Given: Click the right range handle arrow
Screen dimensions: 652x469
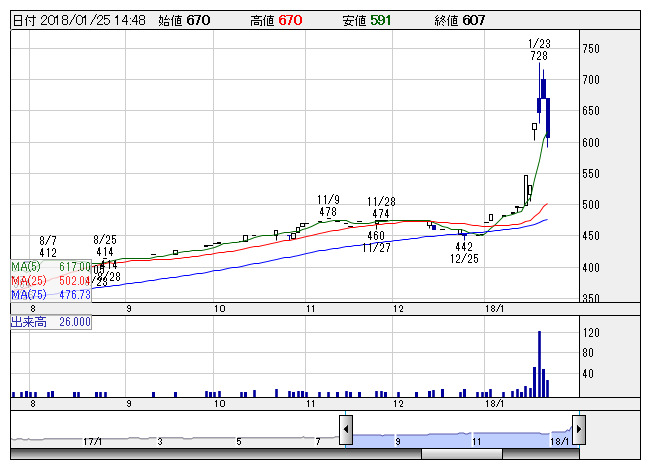Looking at the screenshot, I should point(578,431).
